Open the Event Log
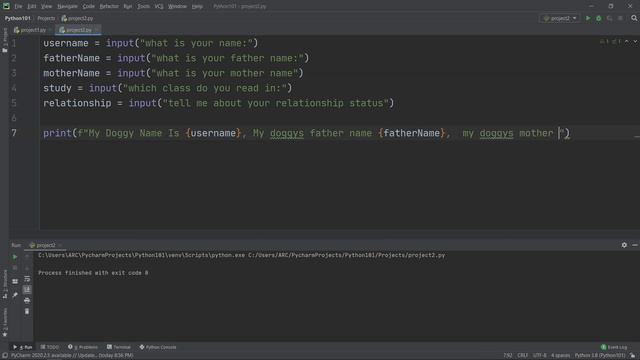This screenshot has height=360, width=640. 614,347
